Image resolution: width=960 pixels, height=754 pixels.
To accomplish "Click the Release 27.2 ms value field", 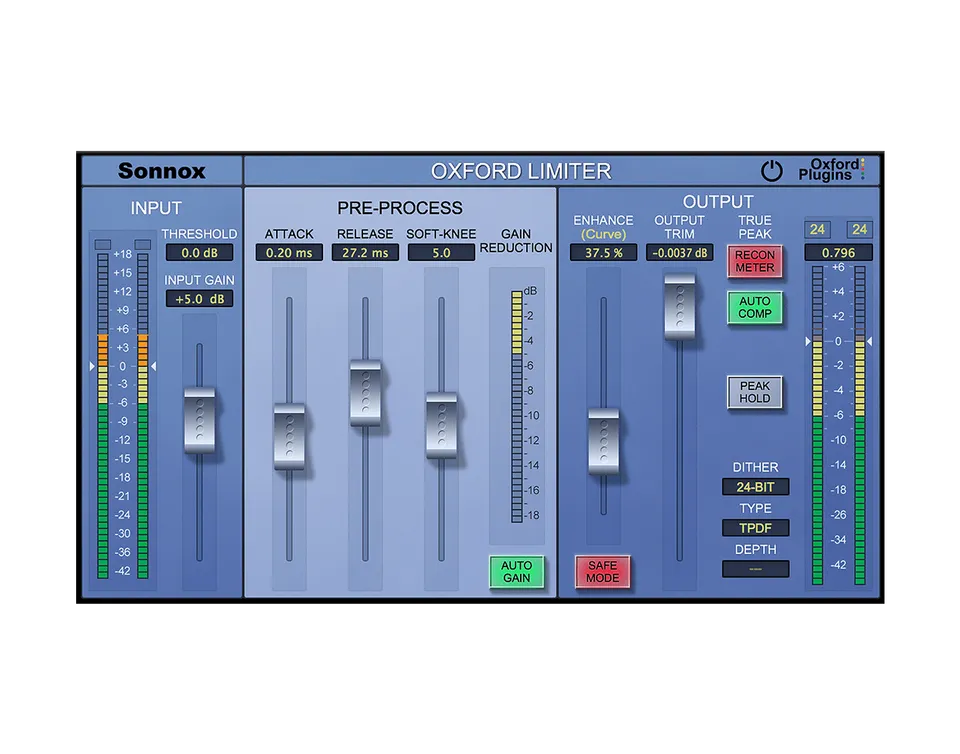I will pos(366,253).
